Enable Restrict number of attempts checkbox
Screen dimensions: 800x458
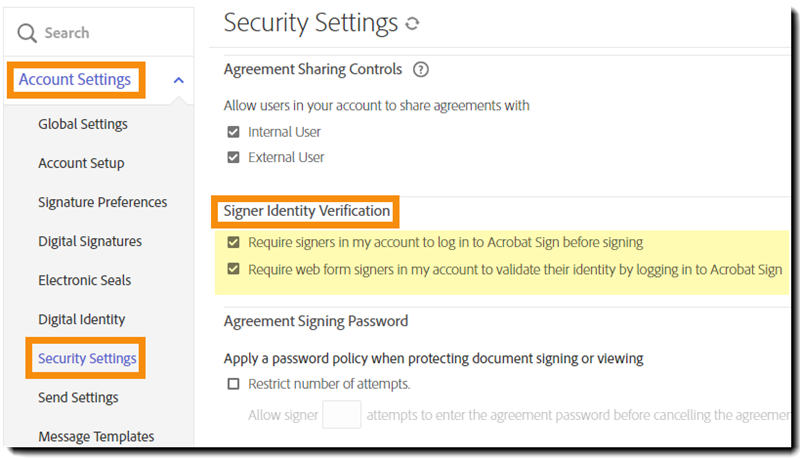pos(233,384)
